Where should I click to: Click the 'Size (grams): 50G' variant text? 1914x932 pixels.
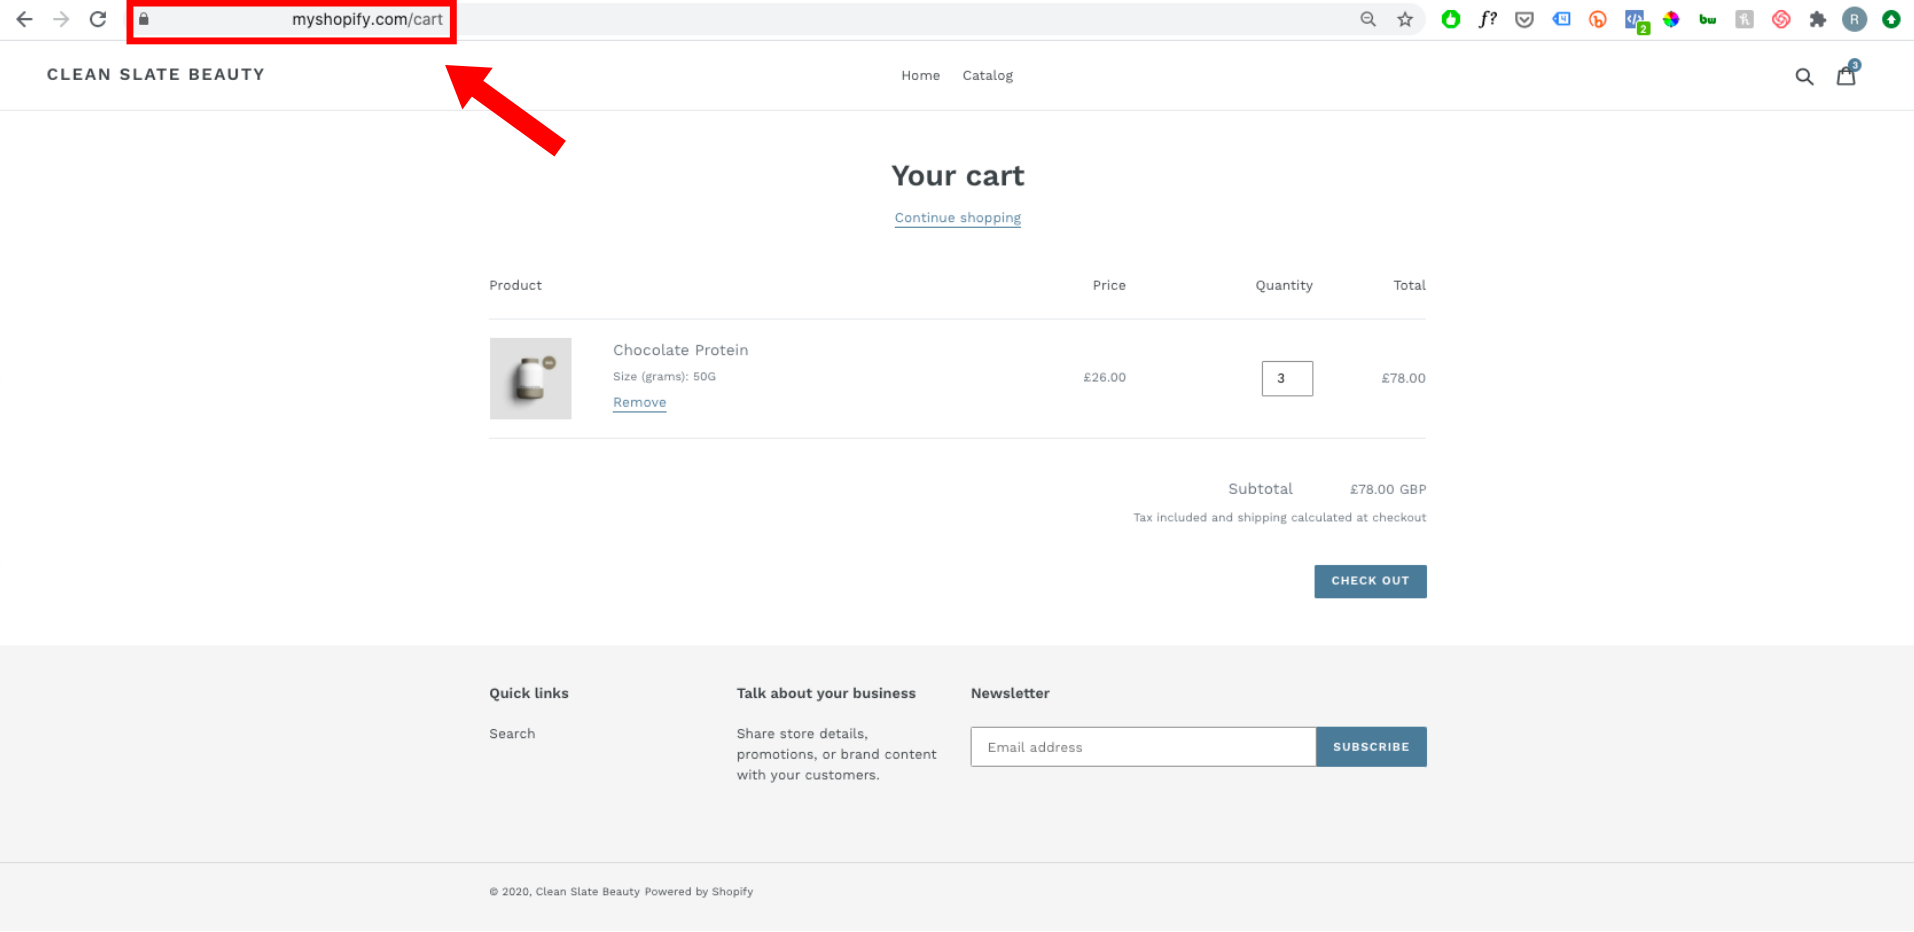[664, 376]
